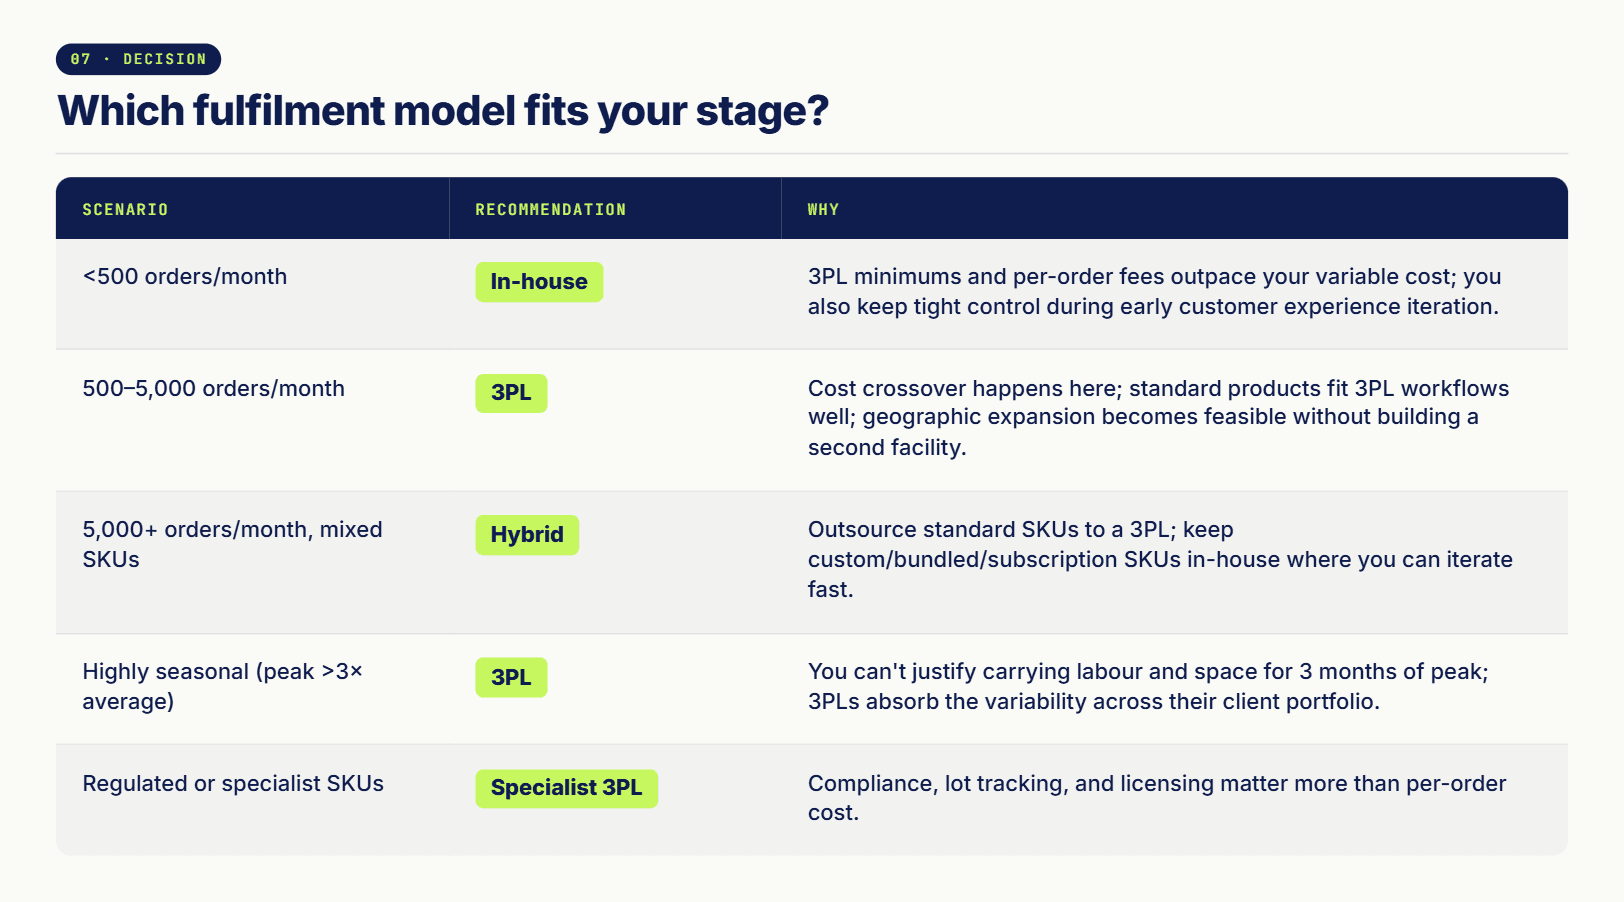Select the Compliance, lot tracking explanation text
1624x902 pixels.
[x=1157, y=798]
